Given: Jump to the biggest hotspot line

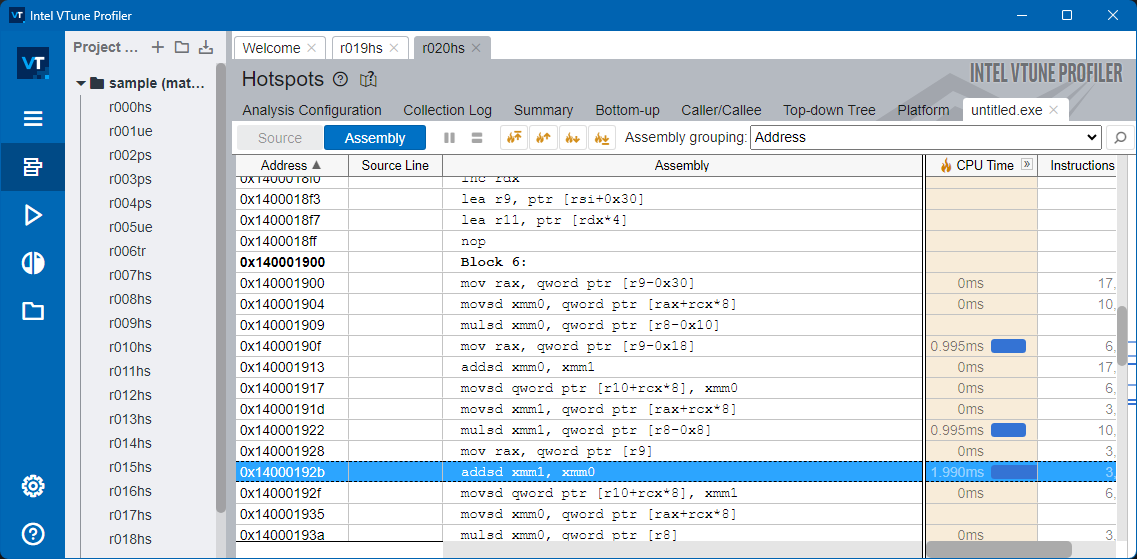Looking at the screenshot, I should tap(515, 138).
